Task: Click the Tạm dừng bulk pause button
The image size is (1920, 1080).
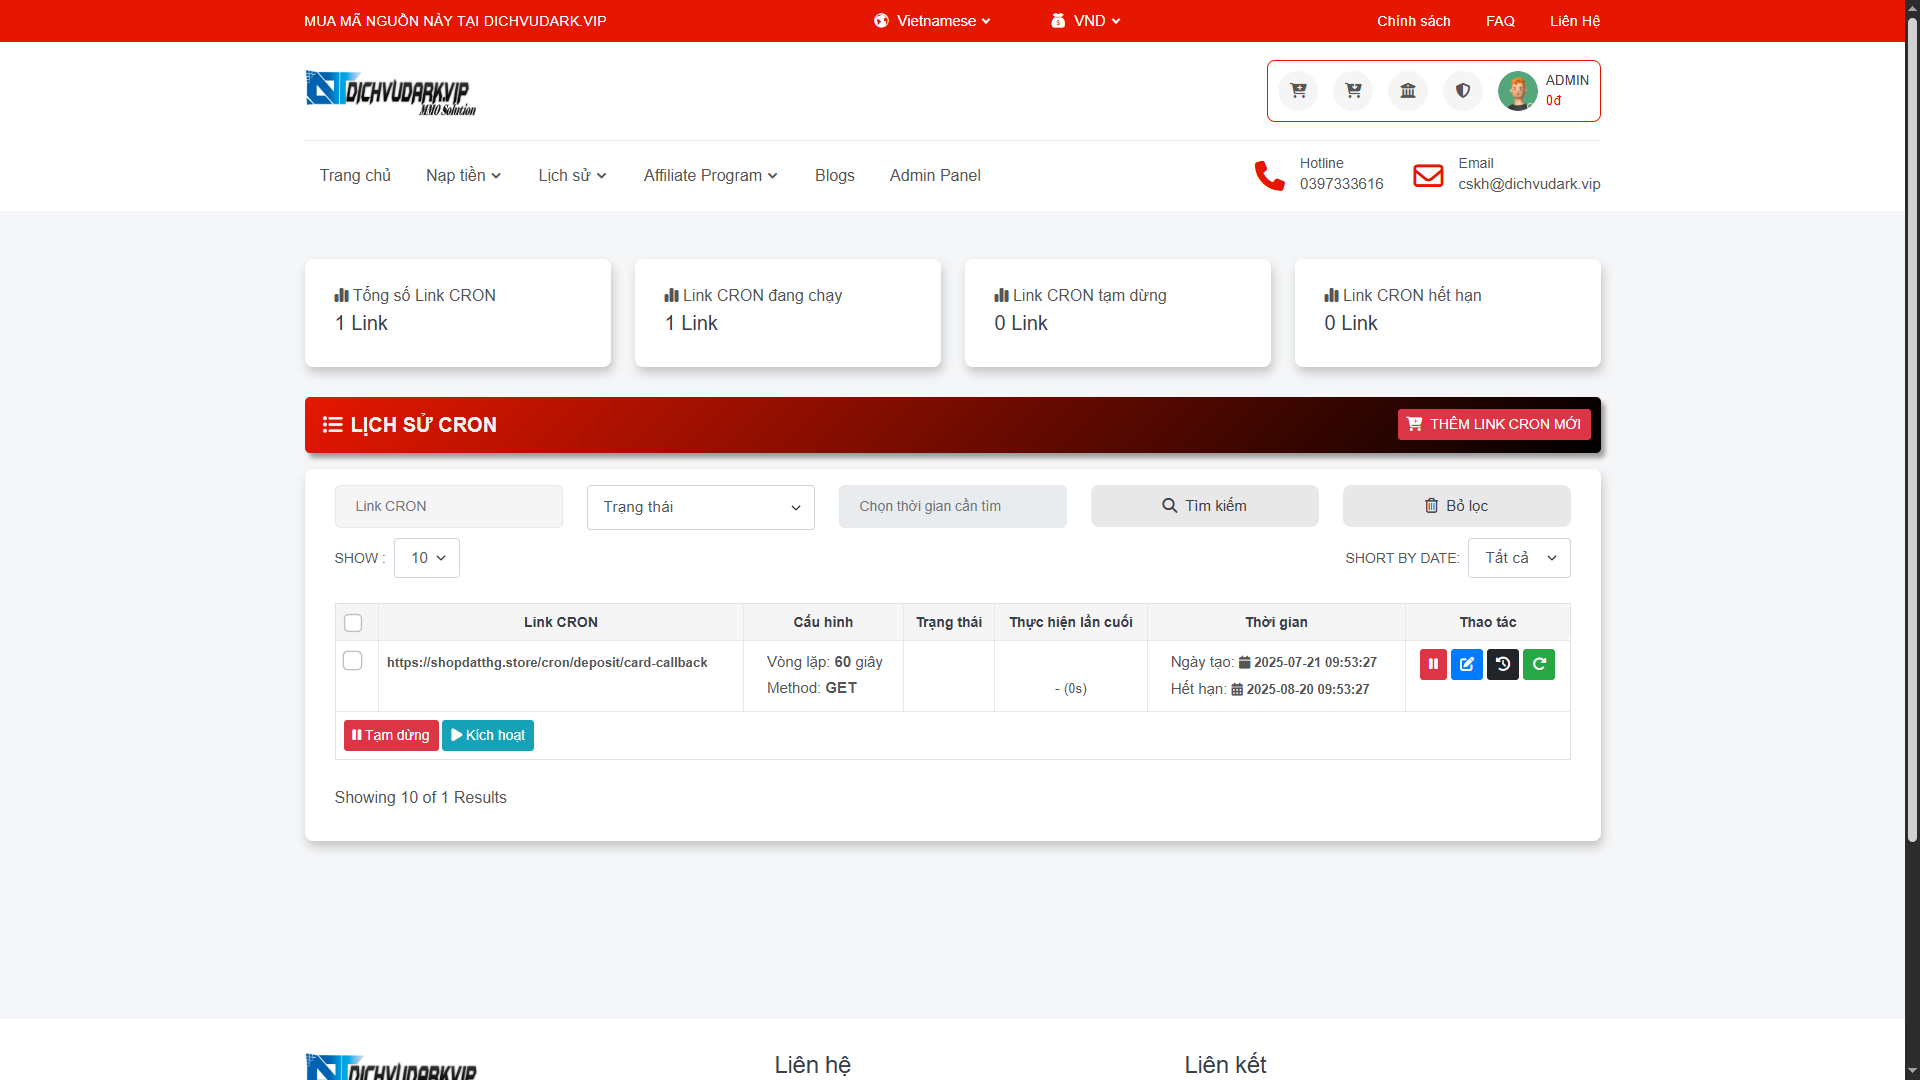Action: coord(391,735)
